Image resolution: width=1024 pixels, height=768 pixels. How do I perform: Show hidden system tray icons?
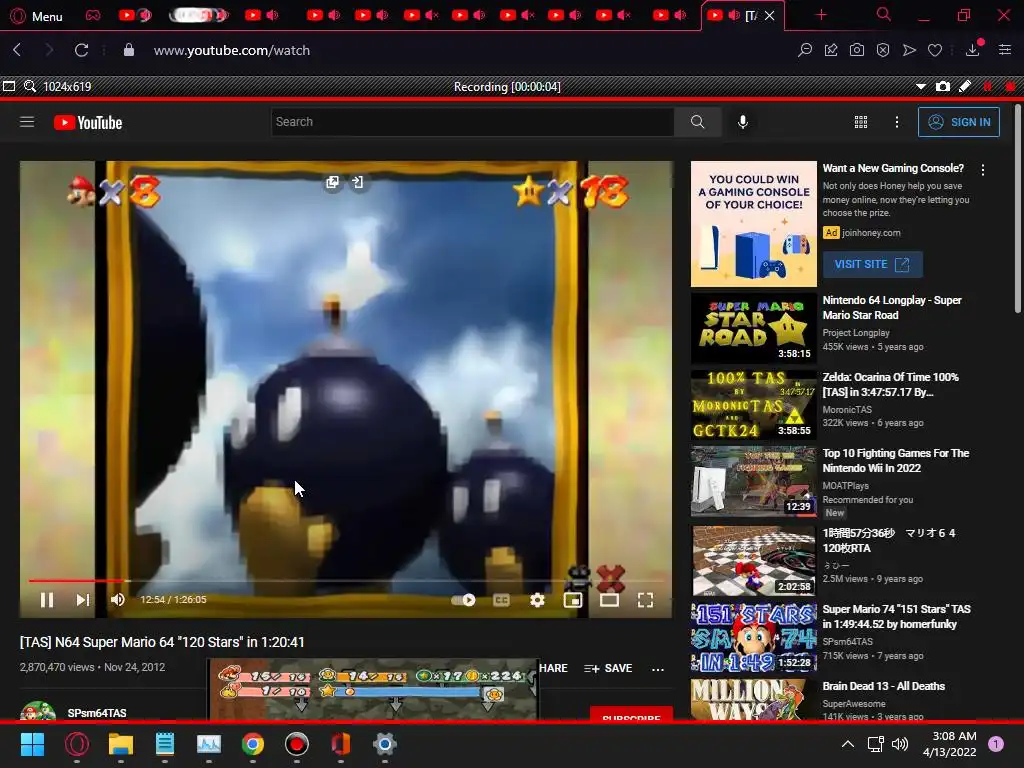tap(847, 744)
